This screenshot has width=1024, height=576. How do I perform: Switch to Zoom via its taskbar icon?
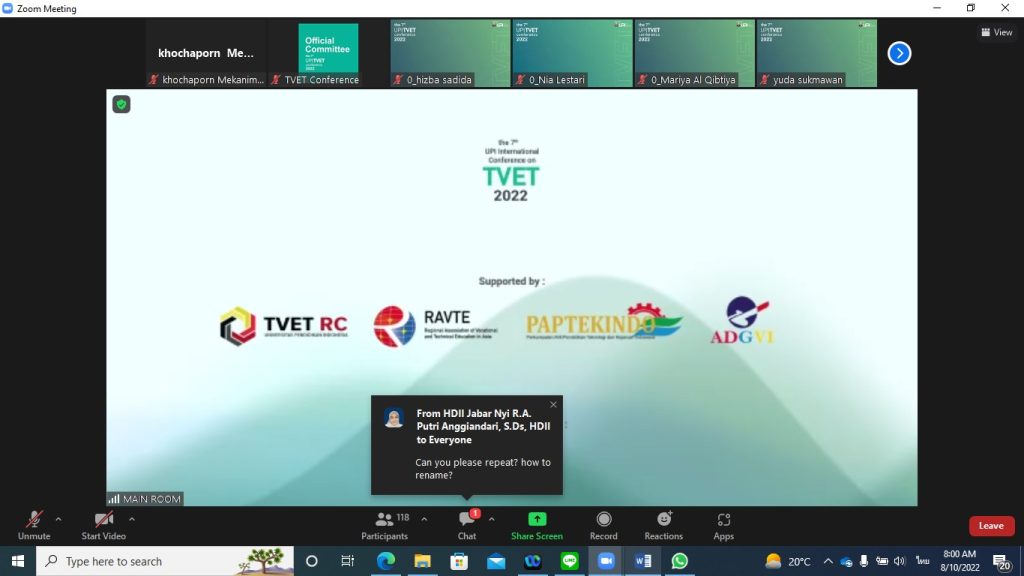click(606, 561)
